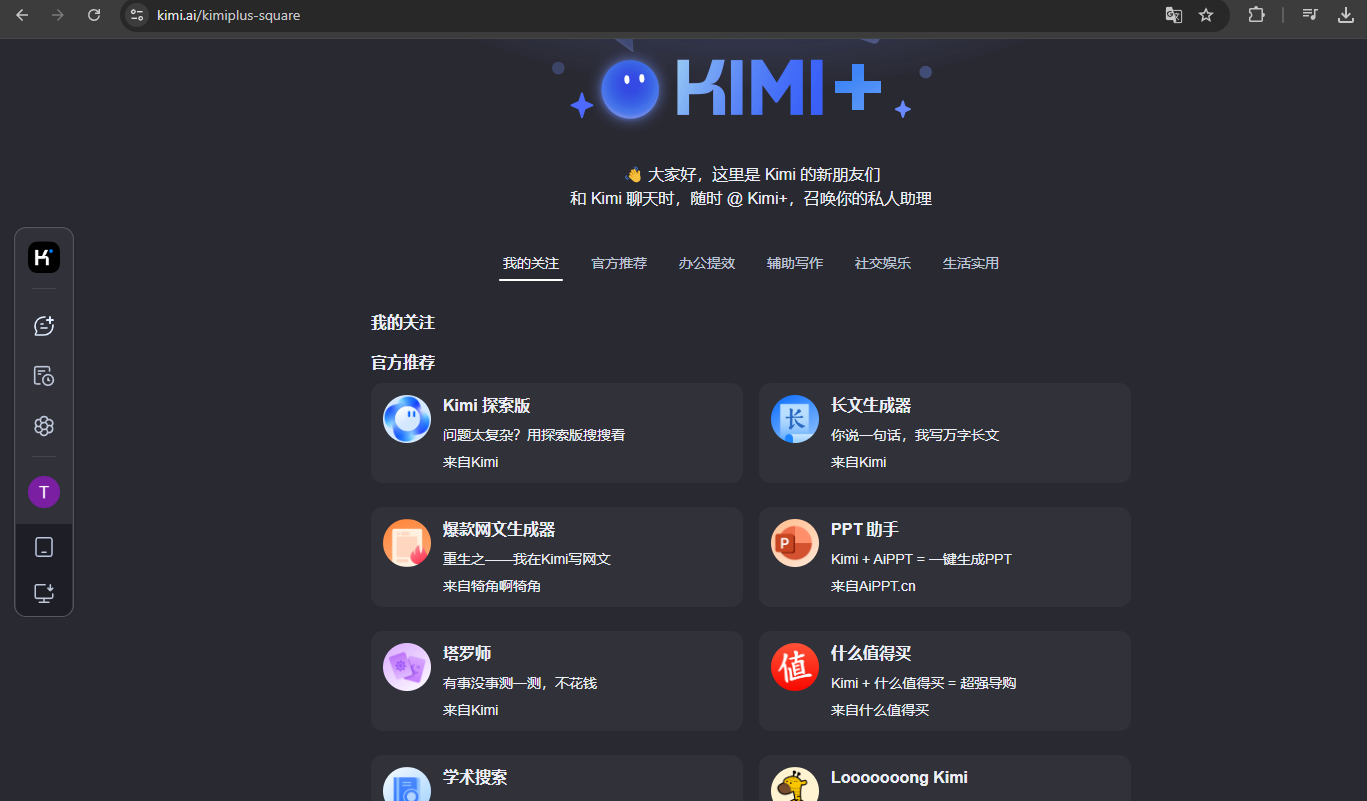Screen dimensions: 1367x801
Task: Open the 长文生成器 card title
Action: pyautogui.click(x=871, y=405)
